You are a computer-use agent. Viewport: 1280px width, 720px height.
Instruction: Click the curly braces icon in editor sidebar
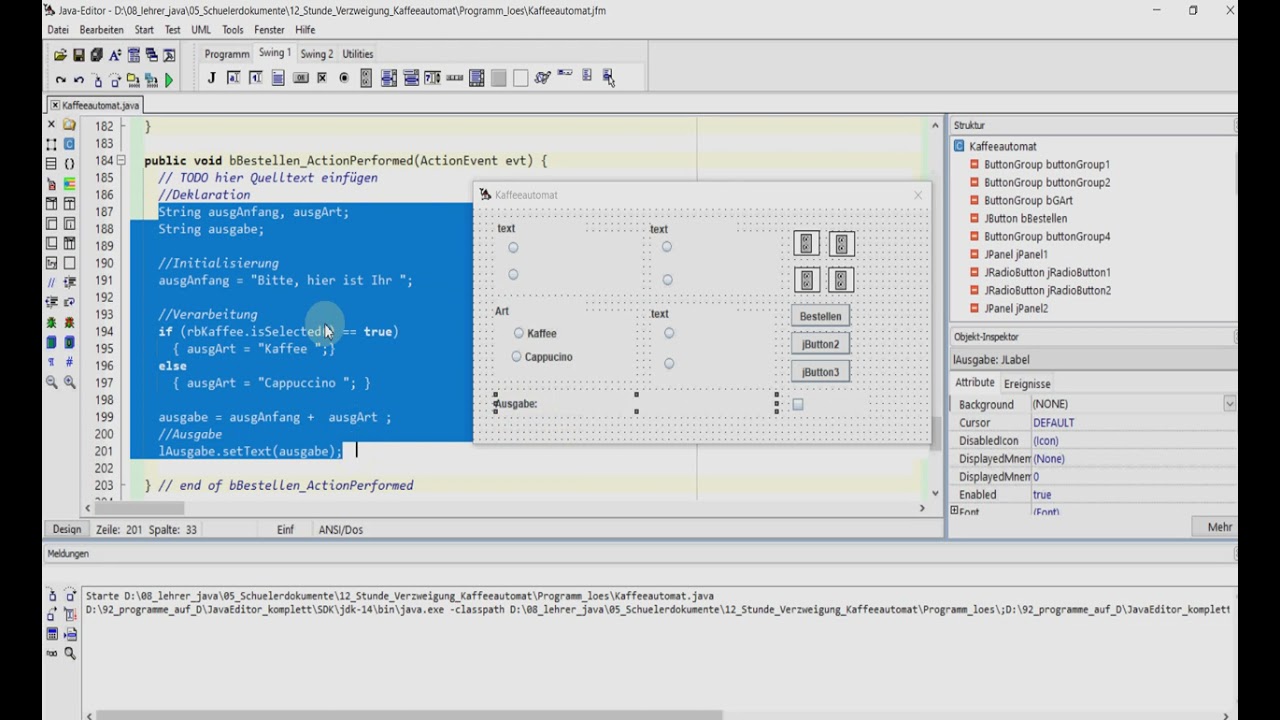[69, 163]
